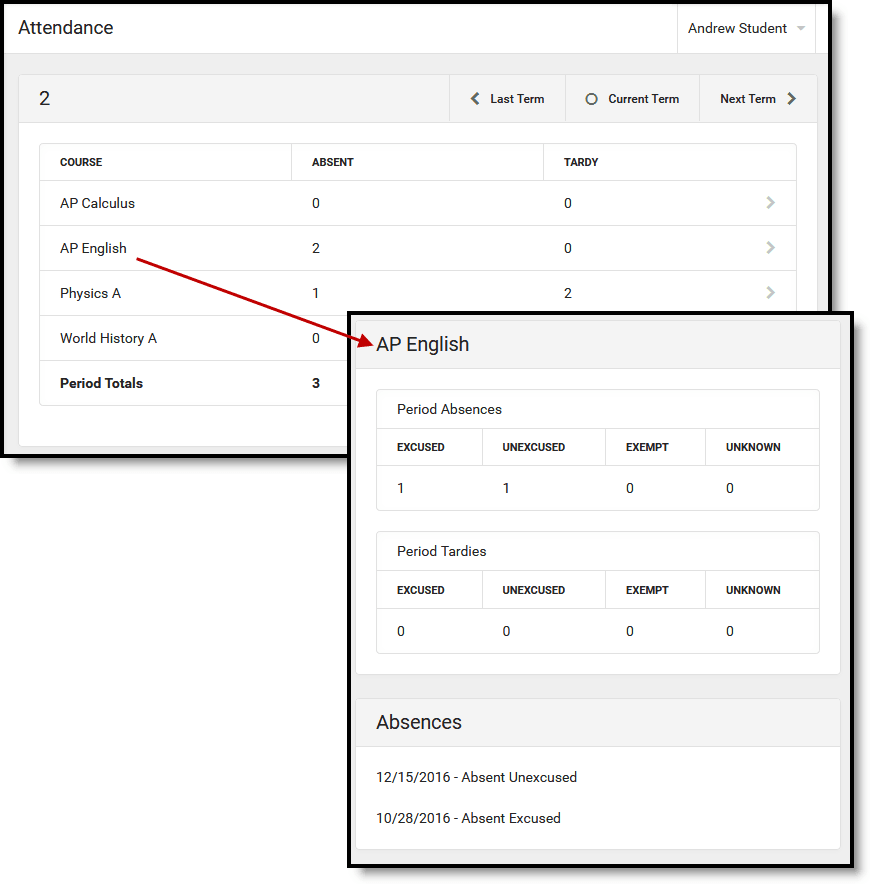Screen dimensions: 870x885
Task: Click the Next Term forward arrow icon
Action: (791, 98)
